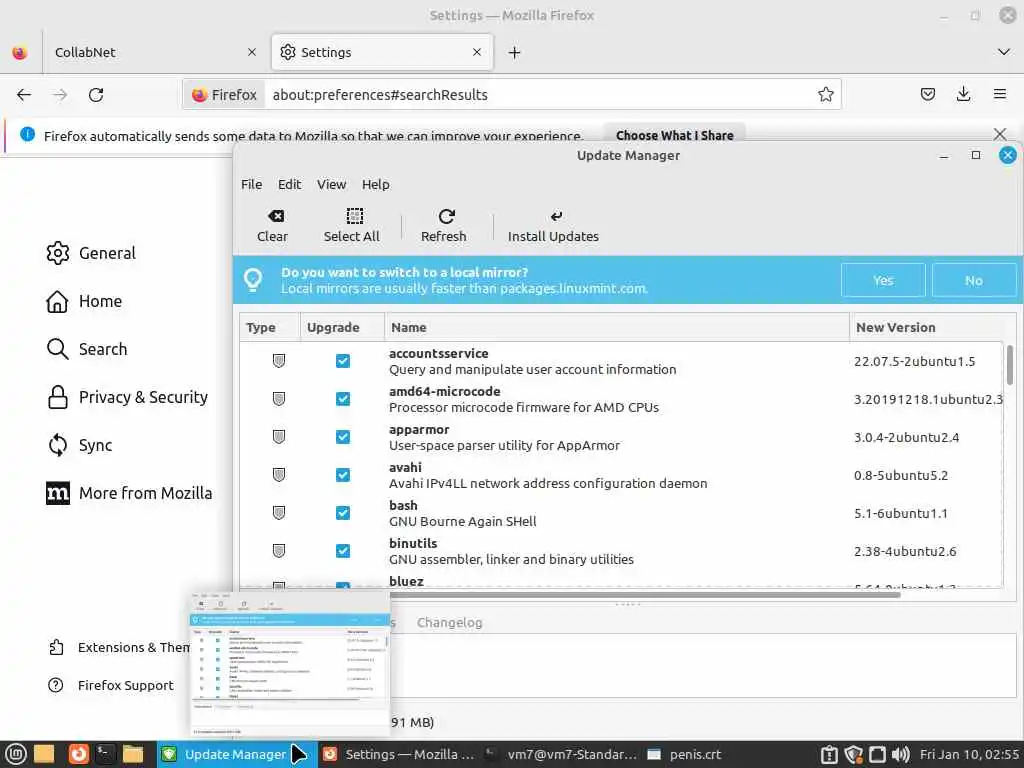Sort by the New Version column header
Image resolution: width=1024 pixels, height=768 pixels.
(x=927, y=327)
